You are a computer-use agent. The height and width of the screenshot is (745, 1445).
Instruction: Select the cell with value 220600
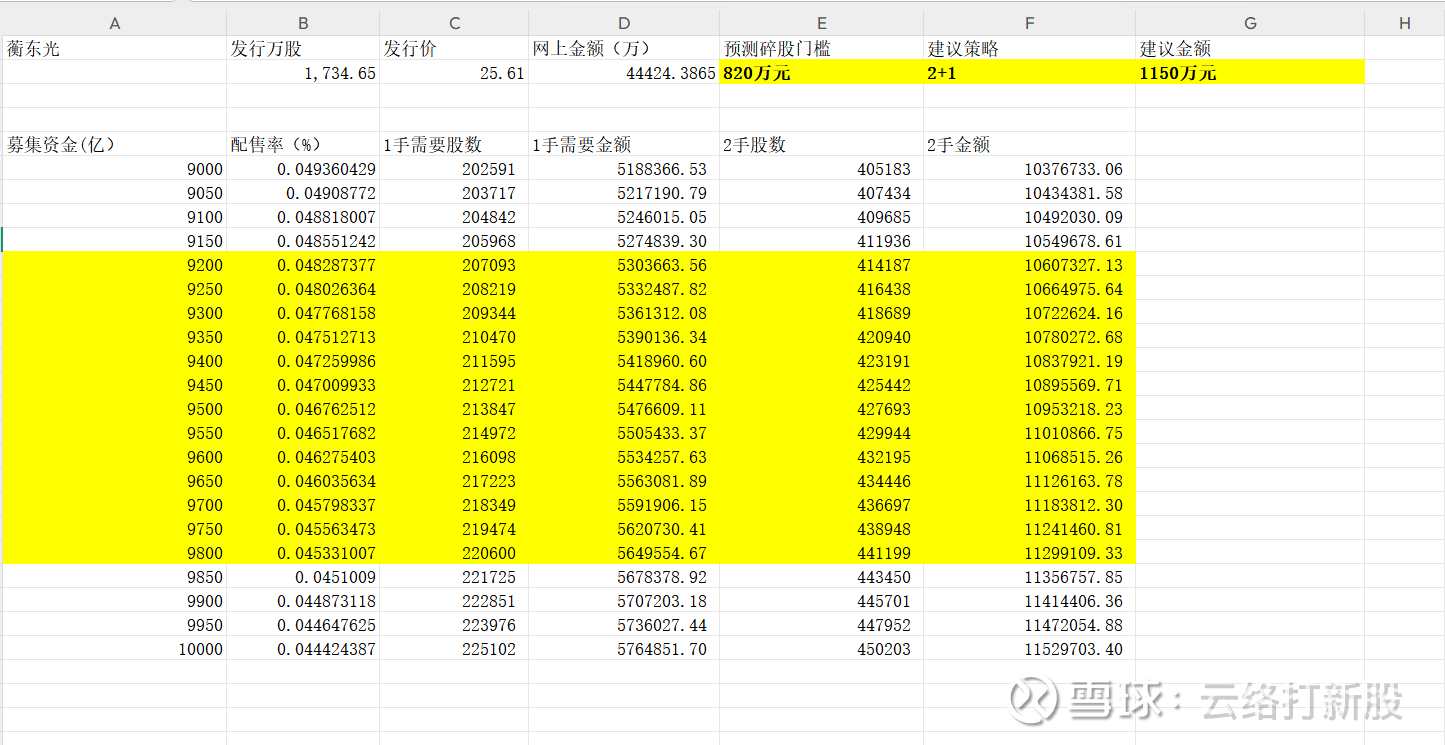[454, 553]
